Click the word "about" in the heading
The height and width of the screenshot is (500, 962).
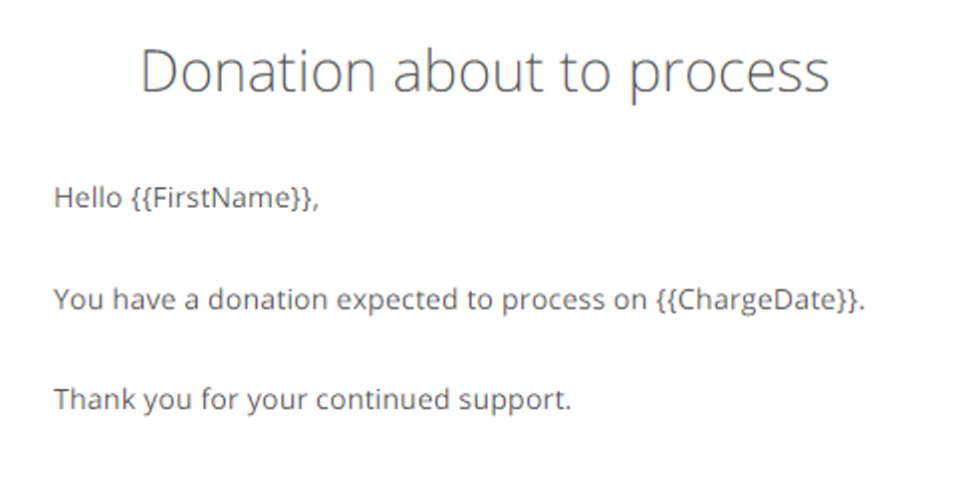tap(469, 71)
